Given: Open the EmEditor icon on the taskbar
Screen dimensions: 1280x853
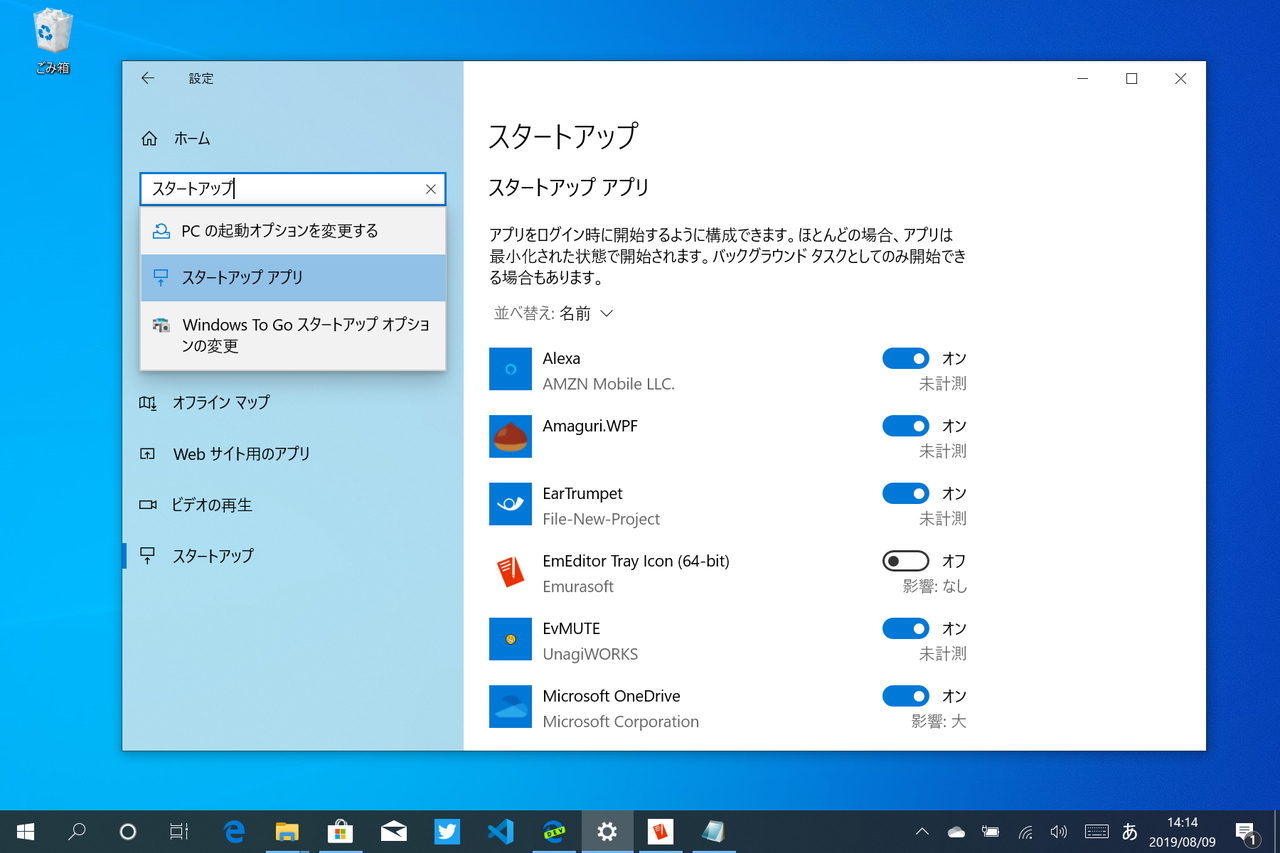Looking at the screenshot, I should click(660, 831).
